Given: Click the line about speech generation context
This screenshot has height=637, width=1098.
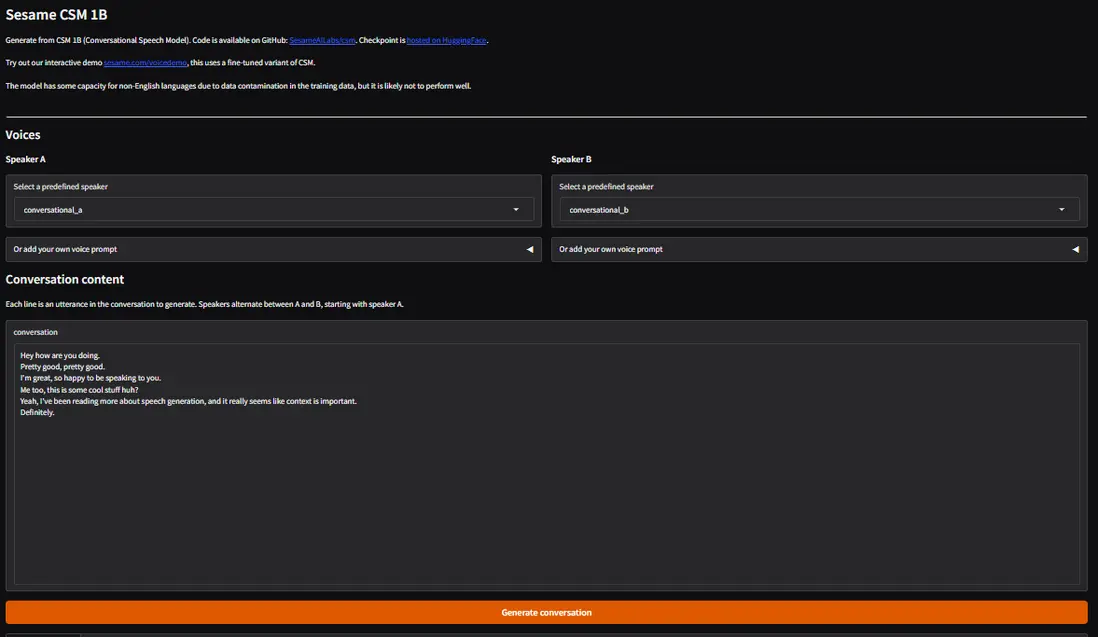Looking at the screenshot, I should pyautogui.click(x=188, y=401).
